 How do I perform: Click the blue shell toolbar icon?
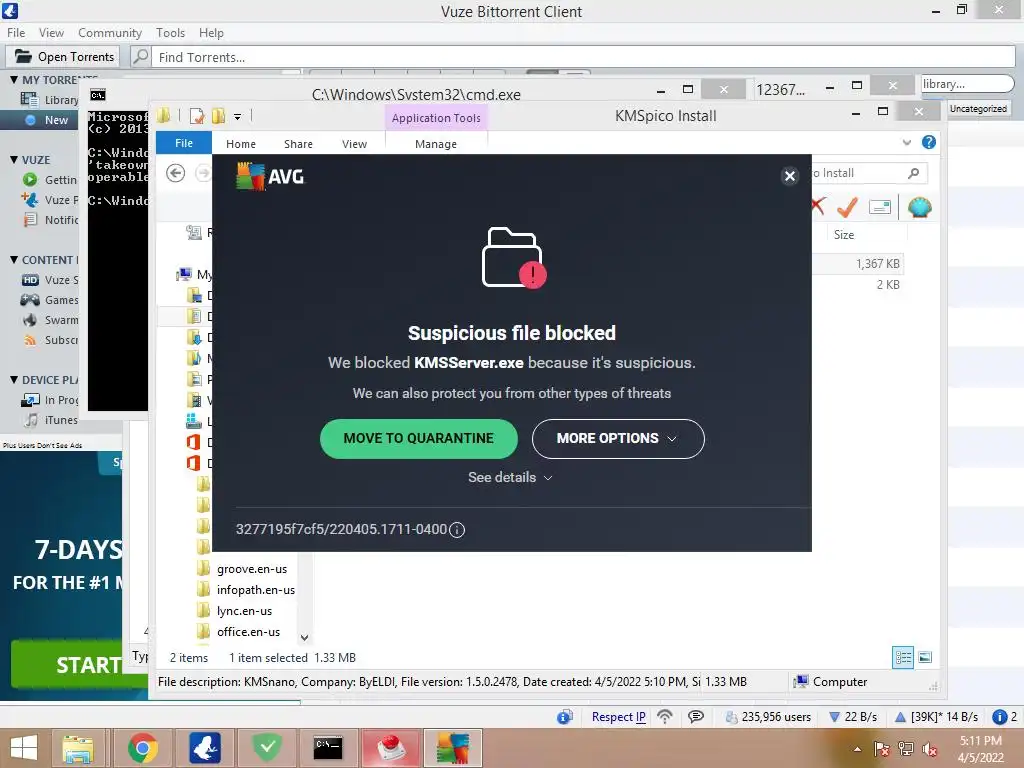pos(920,207)
